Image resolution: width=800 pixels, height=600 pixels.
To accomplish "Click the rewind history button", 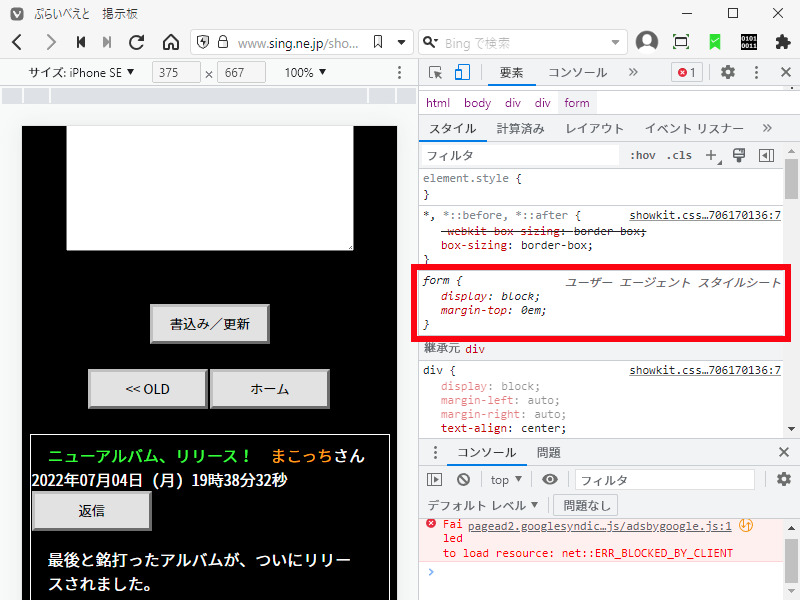I will (x=81, y=42).
